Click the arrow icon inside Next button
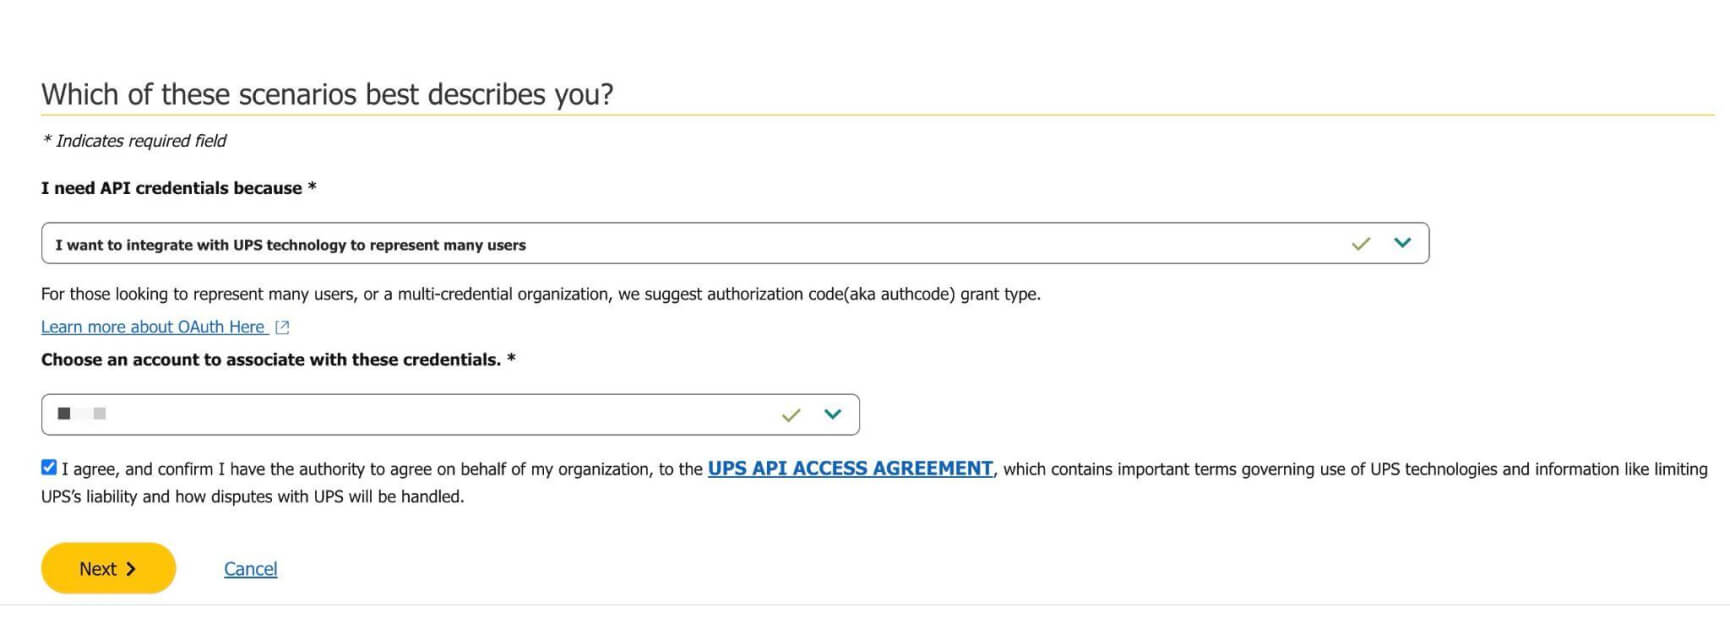Screen dimensions: 1730x643 coord(131,569)
